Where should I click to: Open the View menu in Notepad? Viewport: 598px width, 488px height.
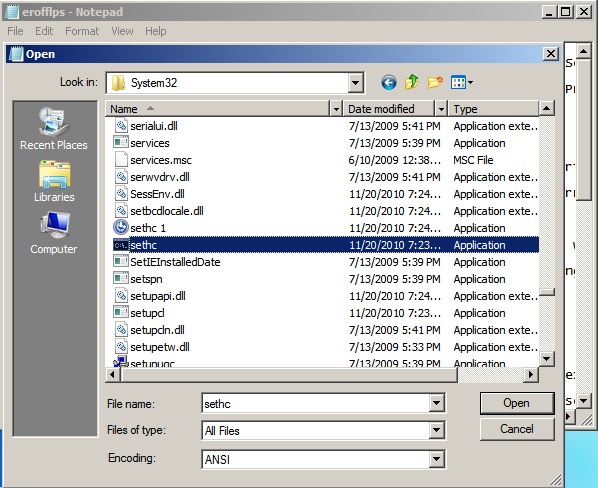[x=122, y=31]
